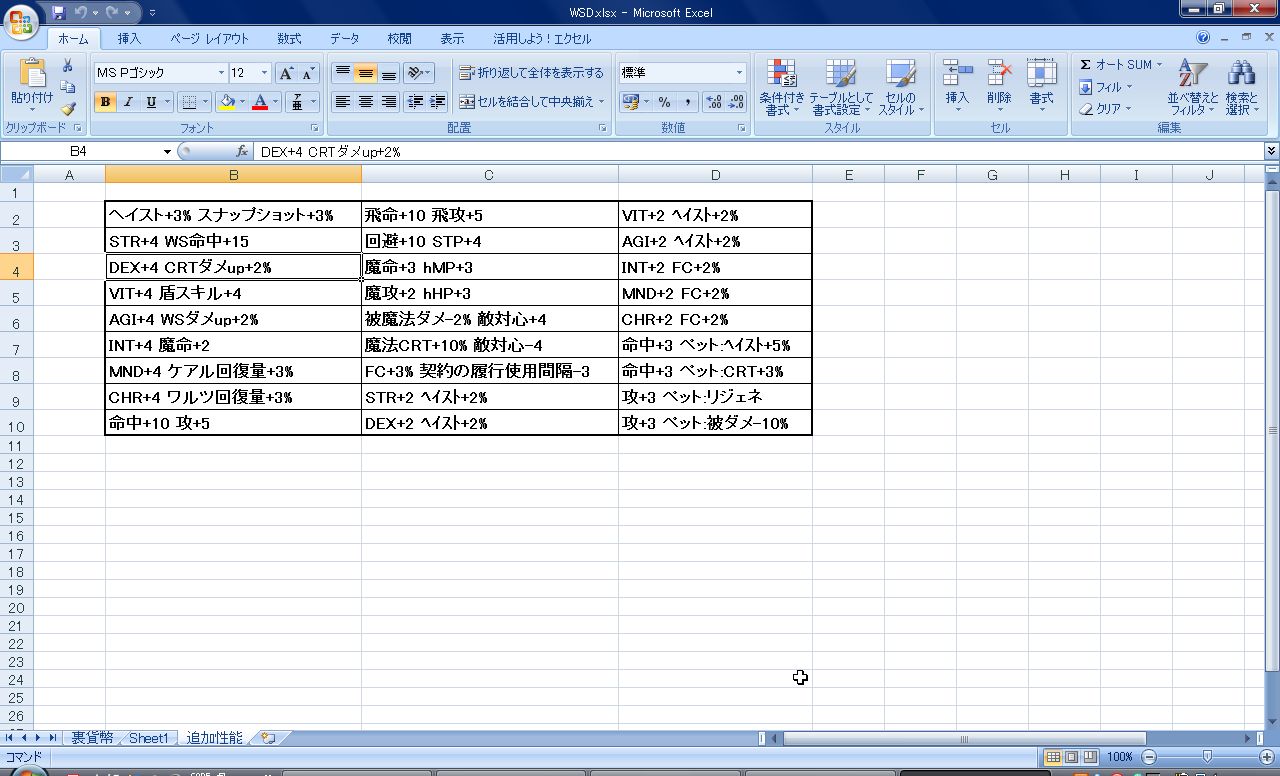Apply the yellow fill color bucket
This screenshot has width=1280, height=776.
click(x=227, y=102)
